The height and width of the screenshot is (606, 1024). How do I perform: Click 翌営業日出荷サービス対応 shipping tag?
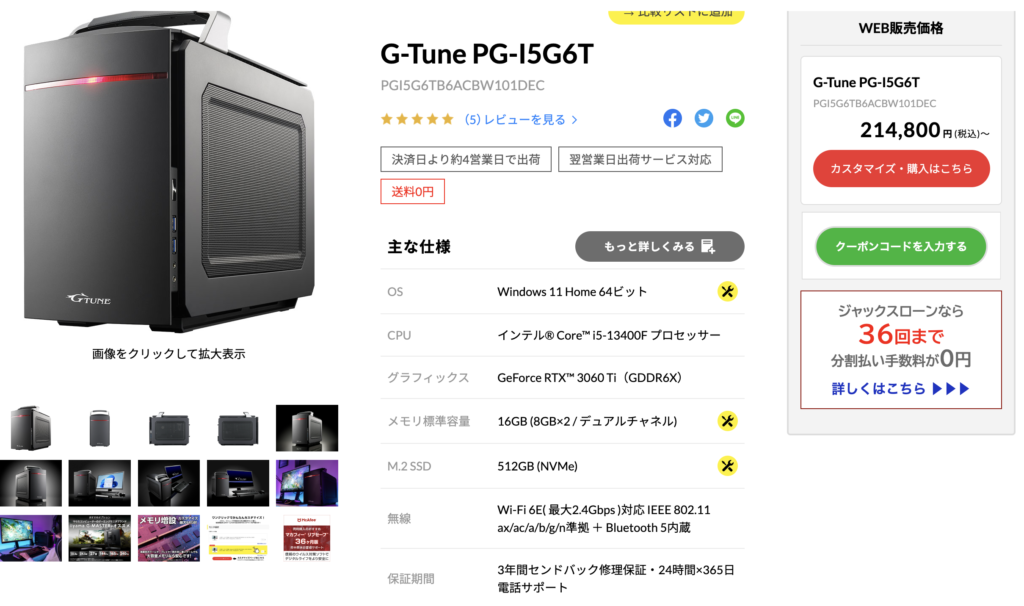(x=640, y=159)
